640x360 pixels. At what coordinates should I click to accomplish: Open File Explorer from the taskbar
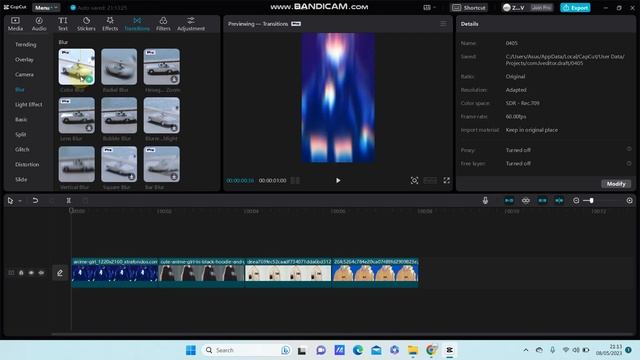coord(413,350)
